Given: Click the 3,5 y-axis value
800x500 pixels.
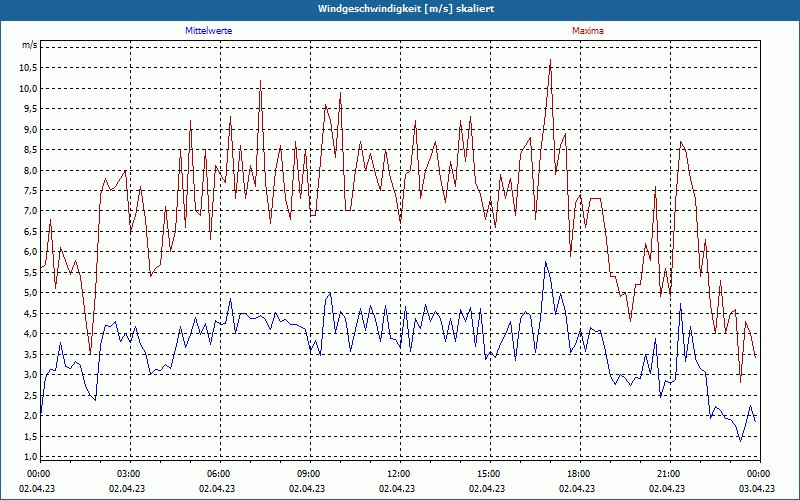Looking at the screenshot, I should [x=30, y=354].
